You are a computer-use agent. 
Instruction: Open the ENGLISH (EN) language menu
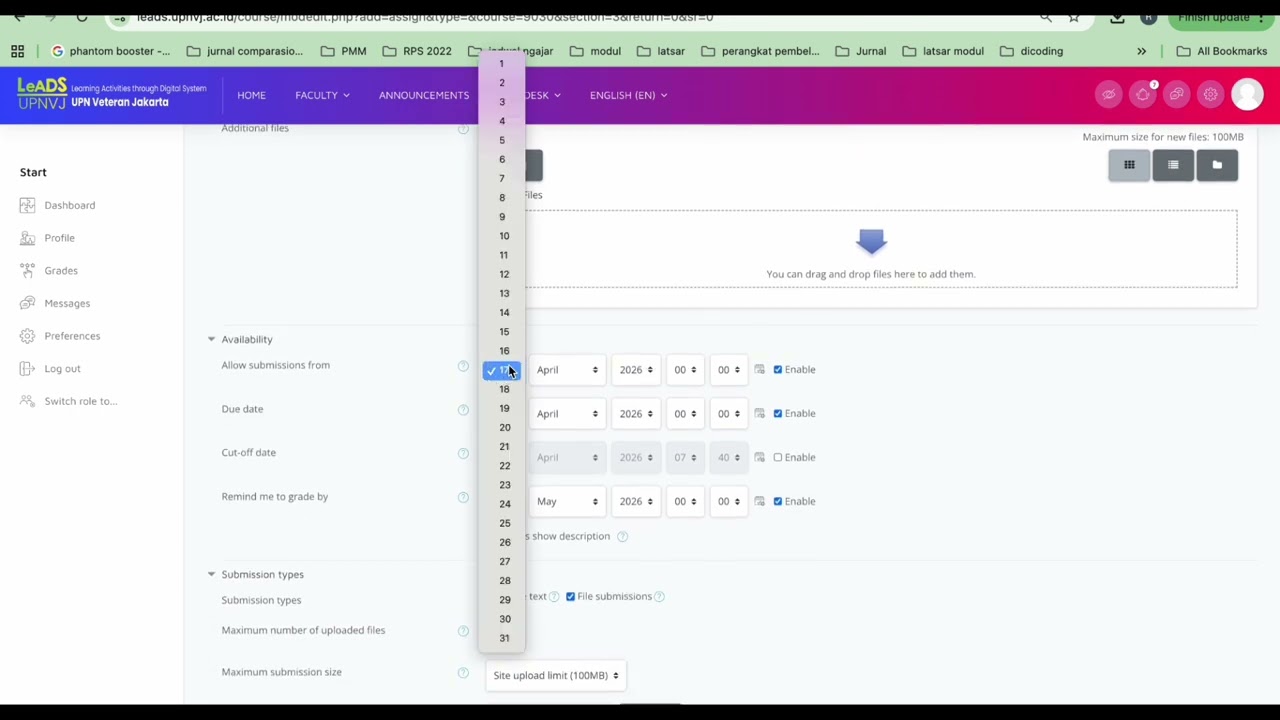[x=628, y=95]
